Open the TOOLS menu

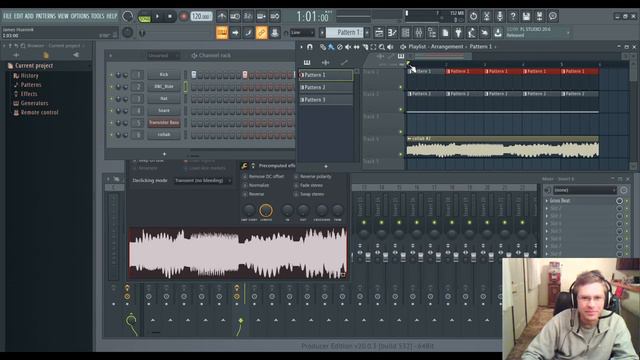pyautogui.click(x=98, y=16)
